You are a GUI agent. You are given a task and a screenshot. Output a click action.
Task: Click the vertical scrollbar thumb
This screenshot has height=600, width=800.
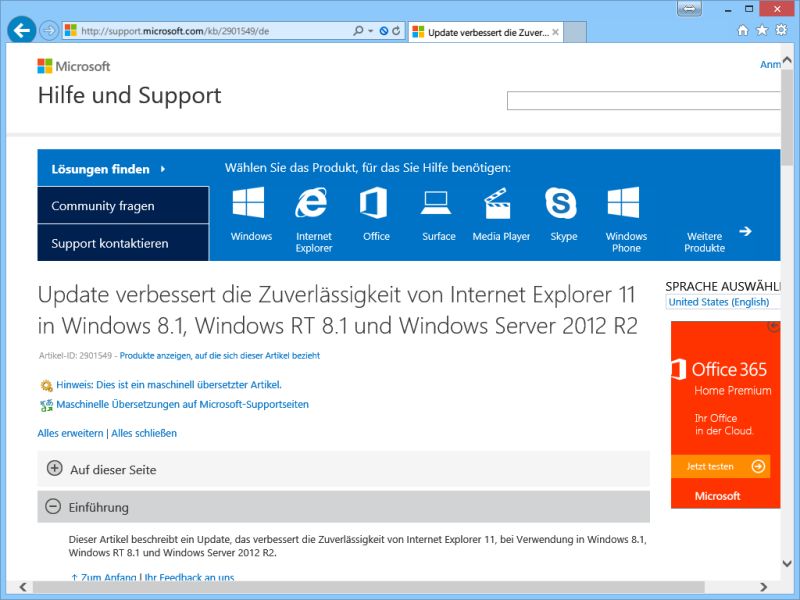pyautogui.click(x=787, y=117)
